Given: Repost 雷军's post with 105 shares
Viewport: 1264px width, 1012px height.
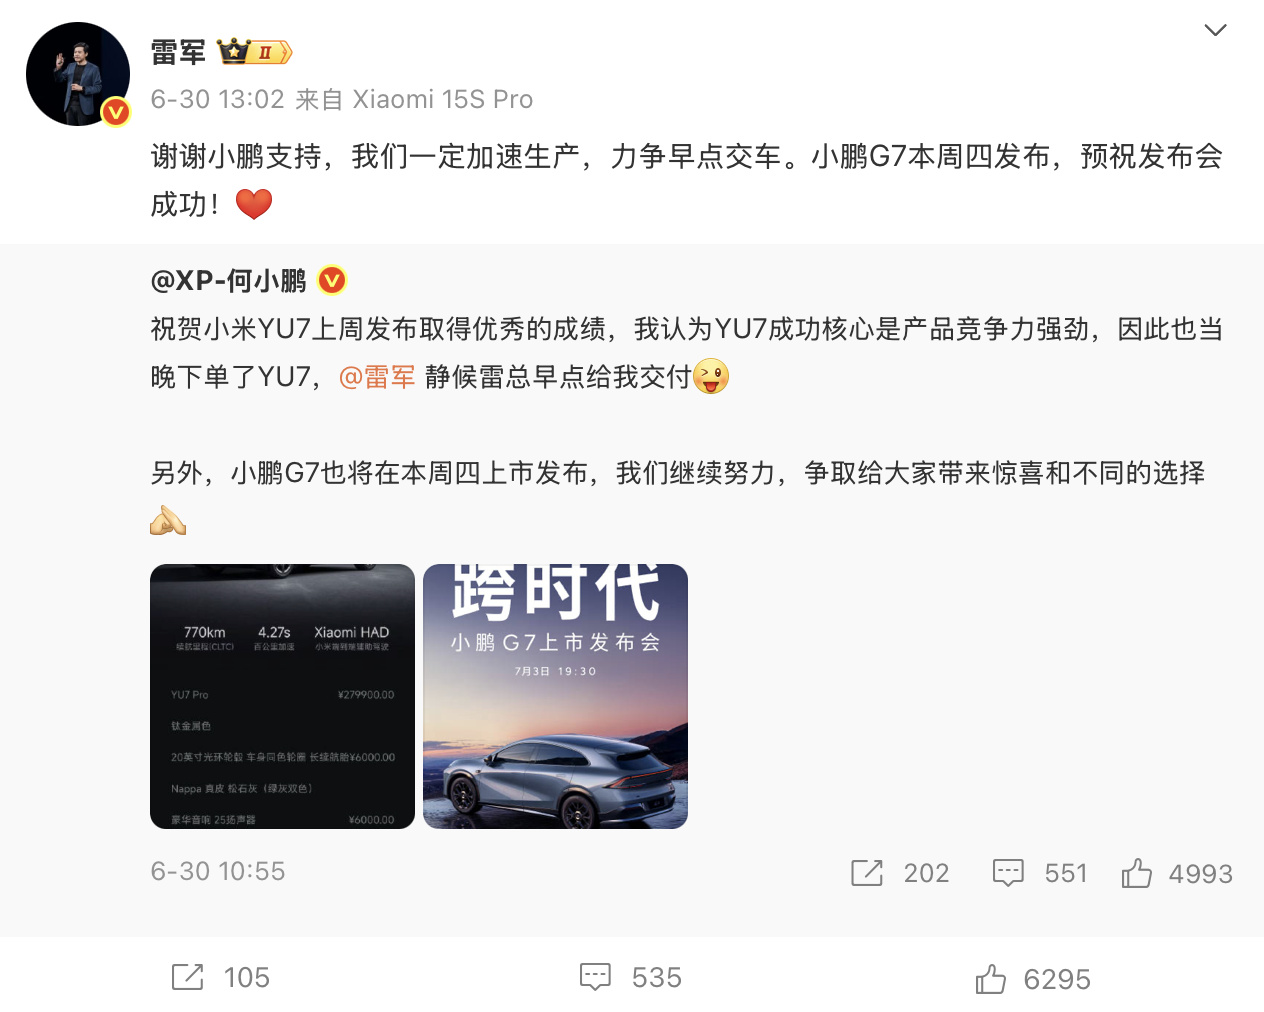Looking at the screenshot, I should point(221,977).
